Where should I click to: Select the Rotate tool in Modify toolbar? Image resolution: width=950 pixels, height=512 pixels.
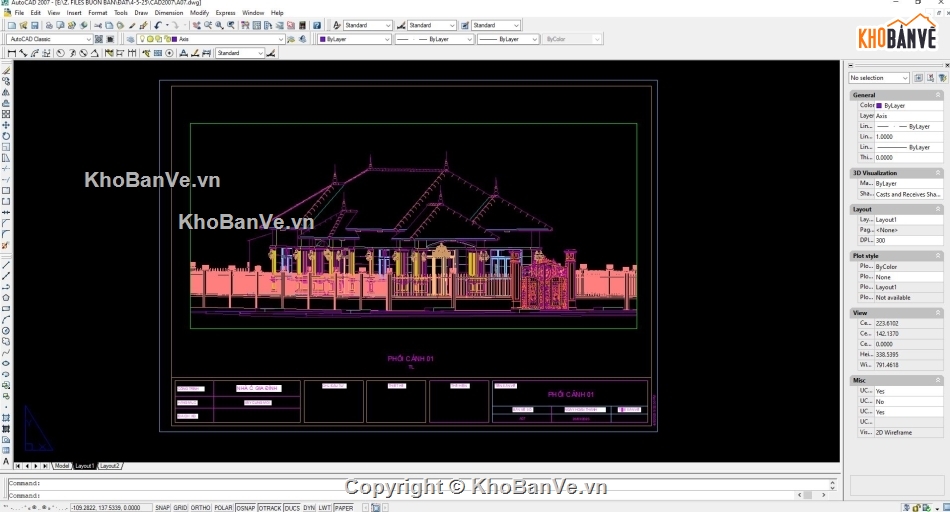click(x=5, y=136)
